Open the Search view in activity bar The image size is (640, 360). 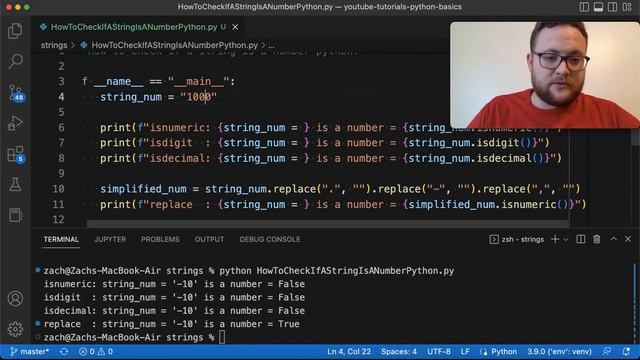[x=15, y=62]
